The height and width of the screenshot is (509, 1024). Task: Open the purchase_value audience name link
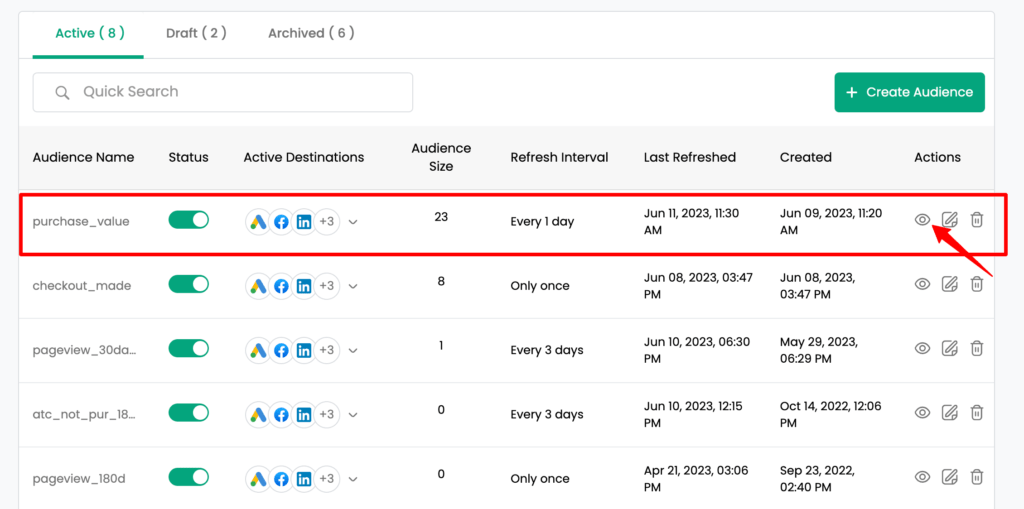click(81, 222)
